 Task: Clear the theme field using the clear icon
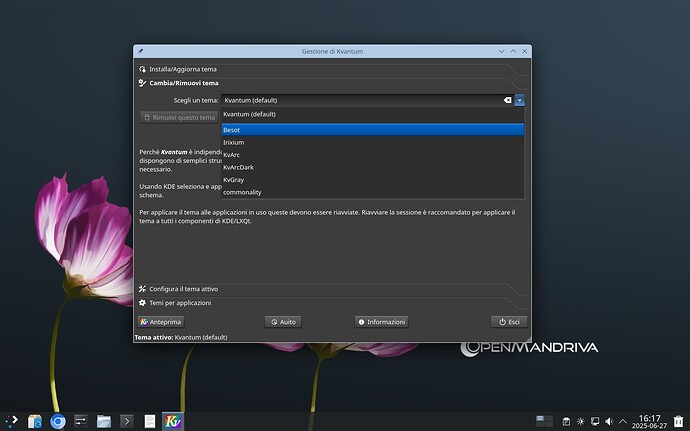[x=507, y=100]
